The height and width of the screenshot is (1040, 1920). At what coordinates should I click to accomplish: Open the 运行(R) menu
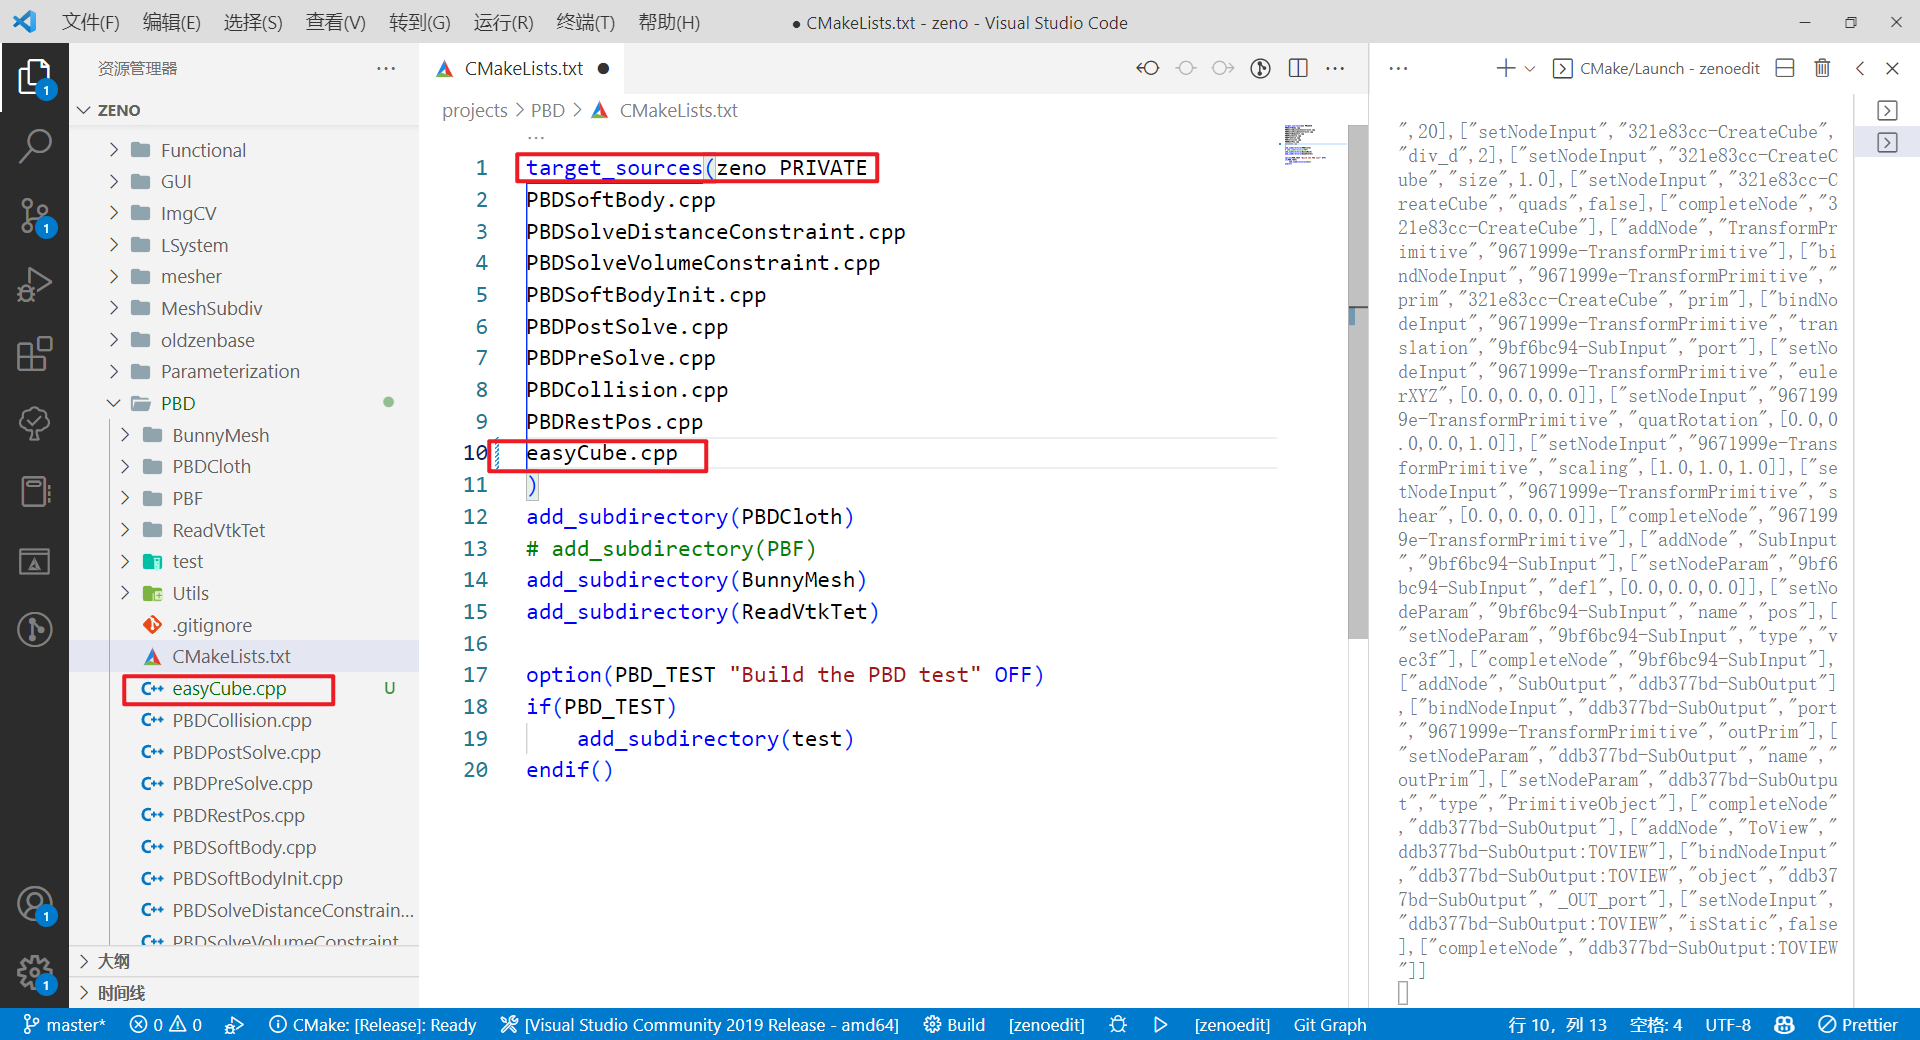point(503,22)
